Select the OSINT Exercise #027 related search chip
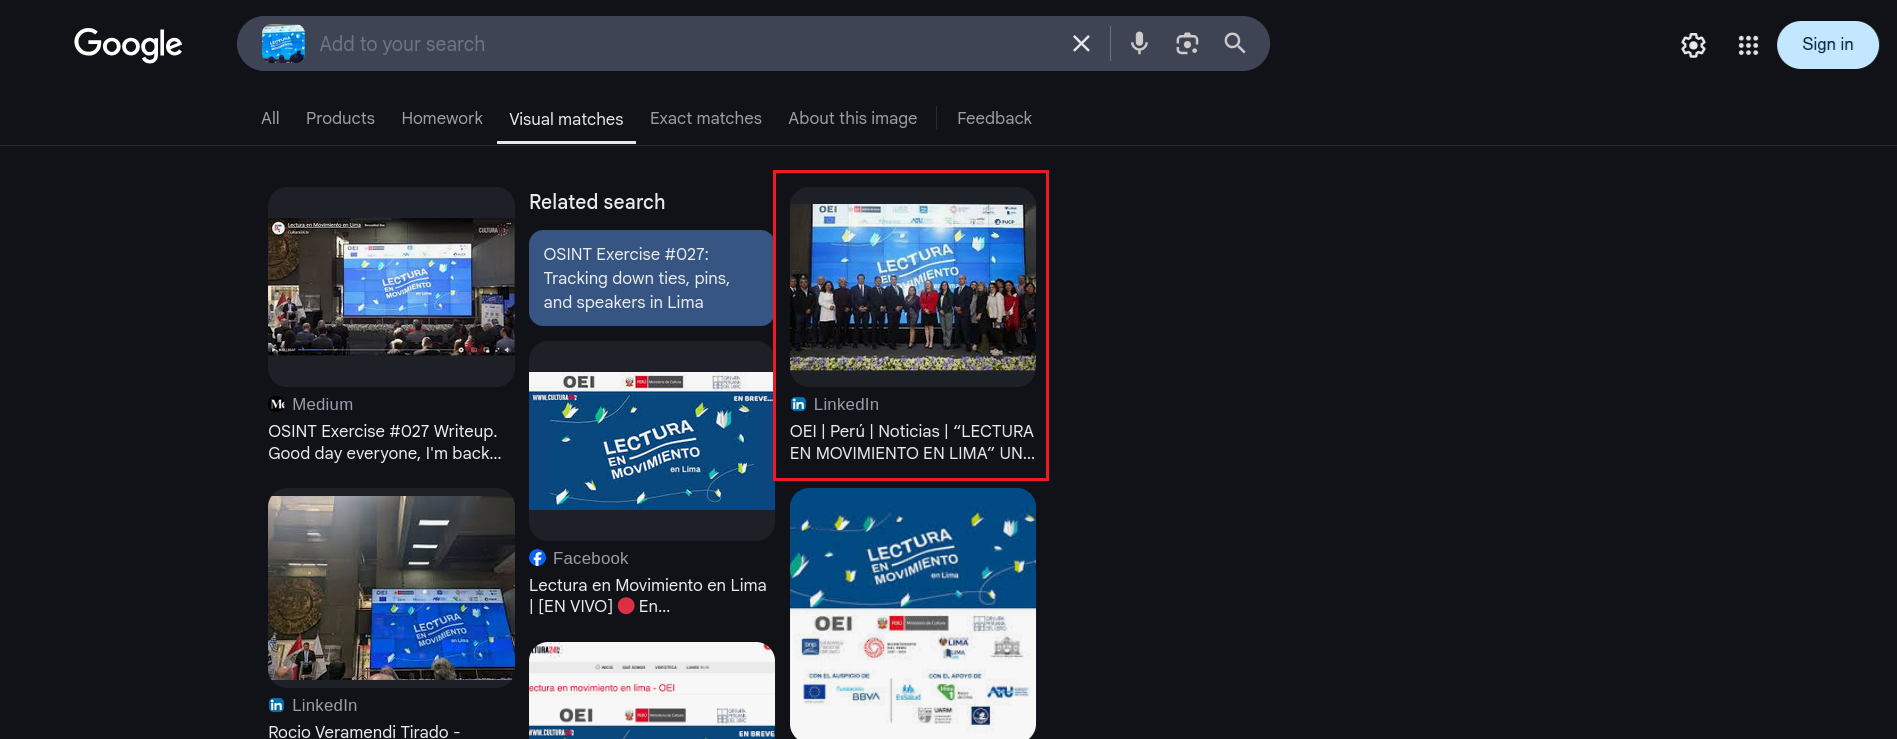1897x739 pixels. (x=651, y=278)
